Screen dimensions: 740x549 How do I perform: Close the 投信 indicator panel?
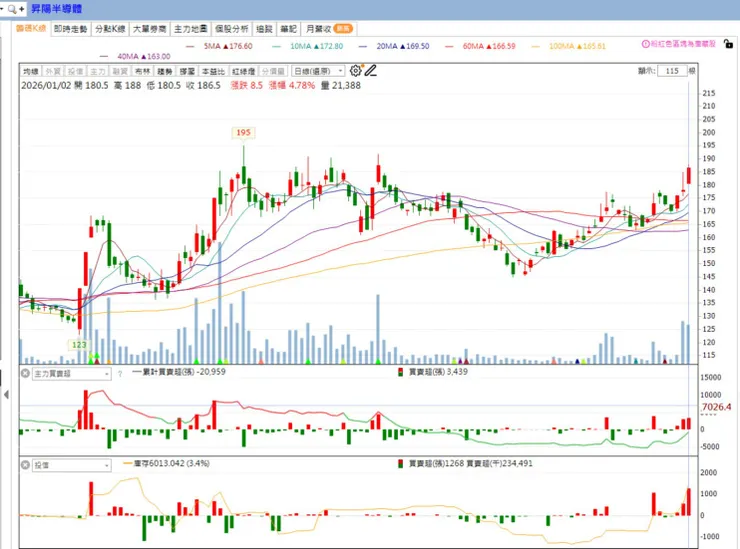point(25,465)
